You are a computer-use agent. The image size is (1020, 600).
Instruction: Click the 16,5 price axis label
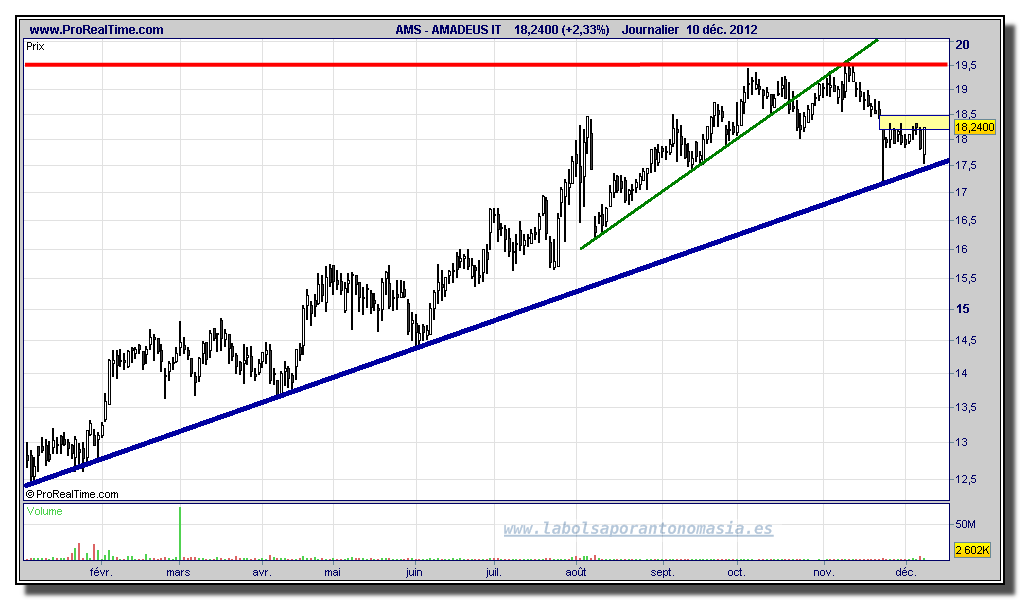(x=965, y=221)
